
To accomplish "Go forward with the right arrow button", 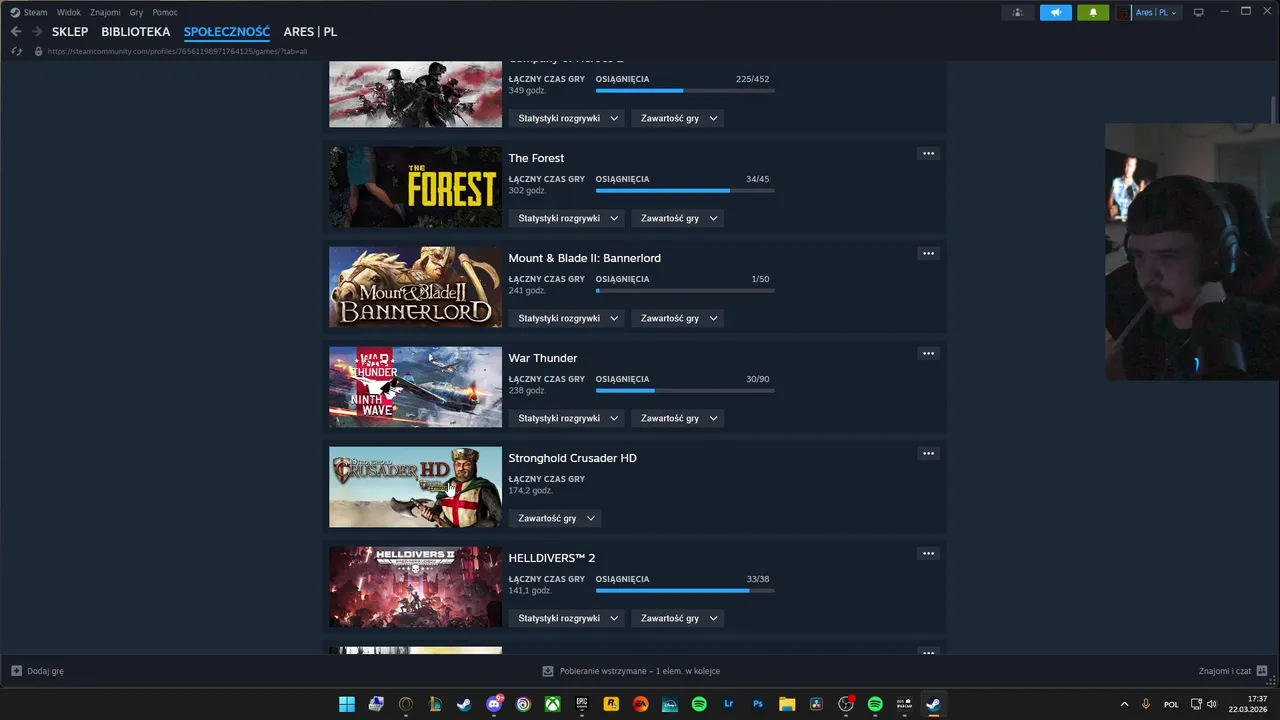I will coord(37,32).
